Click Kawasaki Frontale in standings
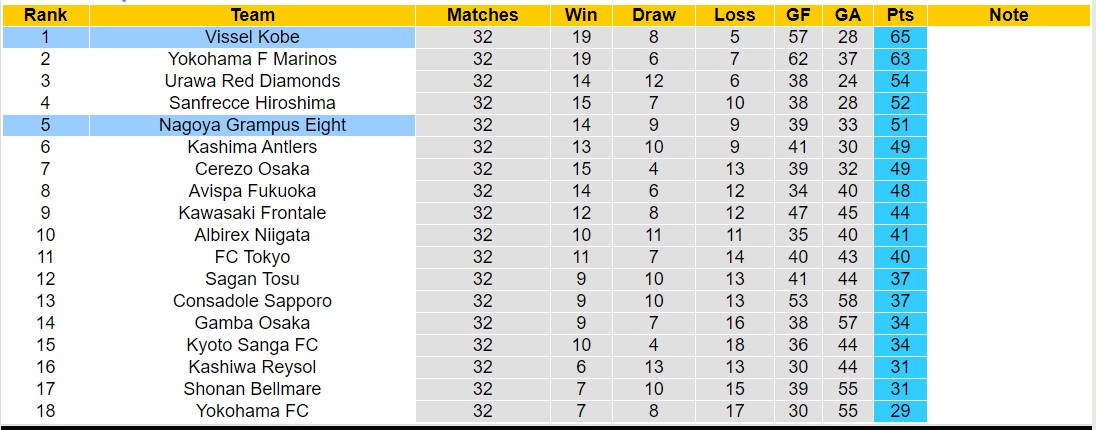The image size is (1096, 430). point(252,213)
